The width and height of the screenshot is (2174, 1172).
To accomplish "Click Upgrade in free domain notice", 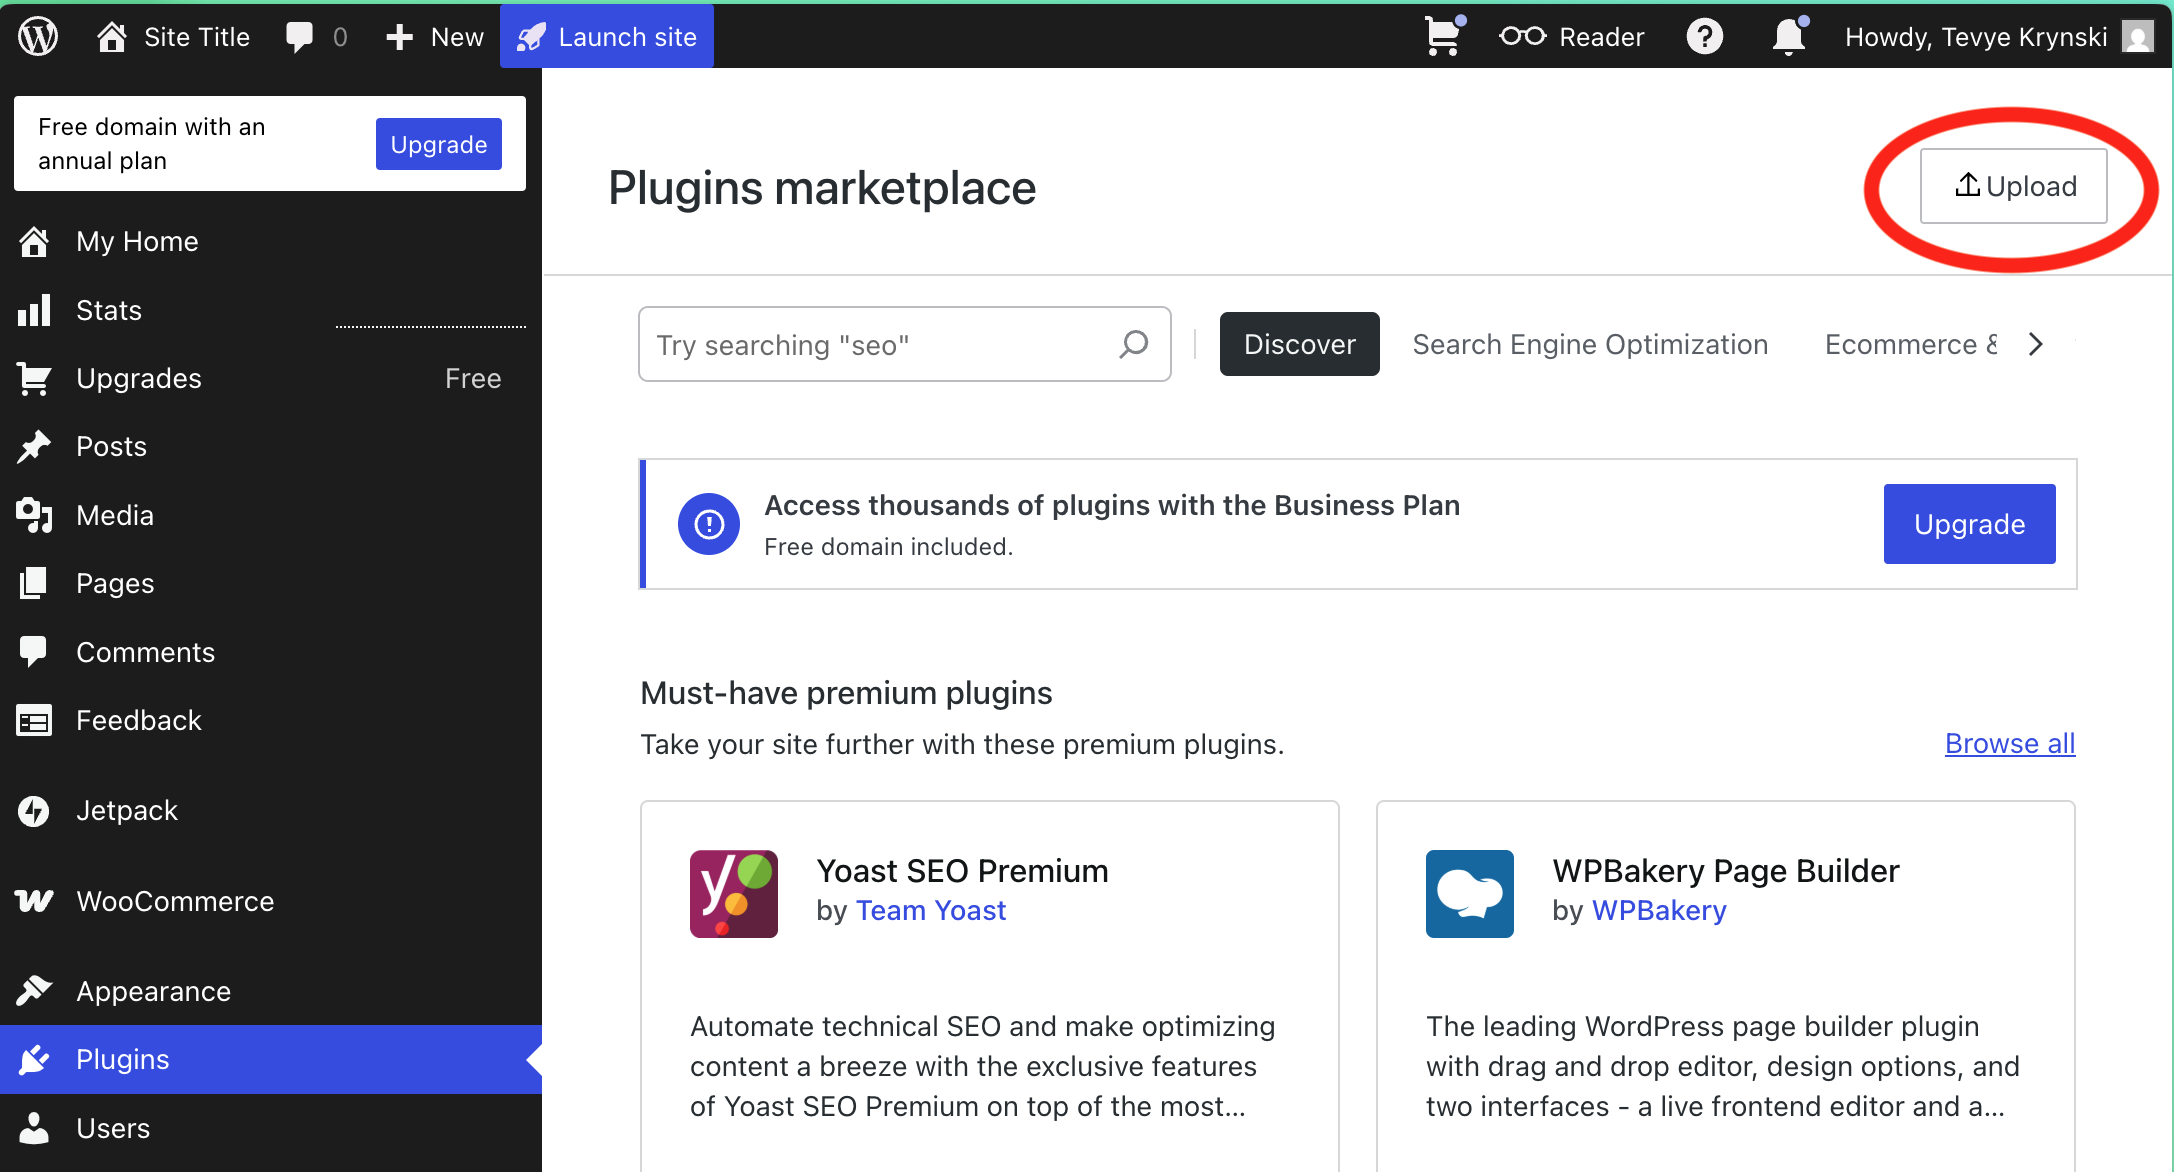I will [x=438, y=144].
